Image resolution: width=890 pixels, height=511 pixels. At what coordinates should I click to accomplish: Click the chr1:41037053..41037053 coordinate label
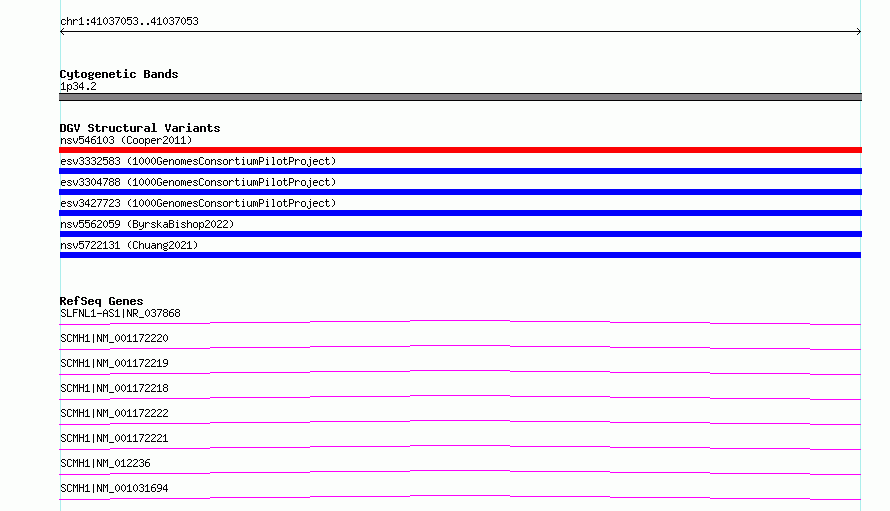point(129,21)
